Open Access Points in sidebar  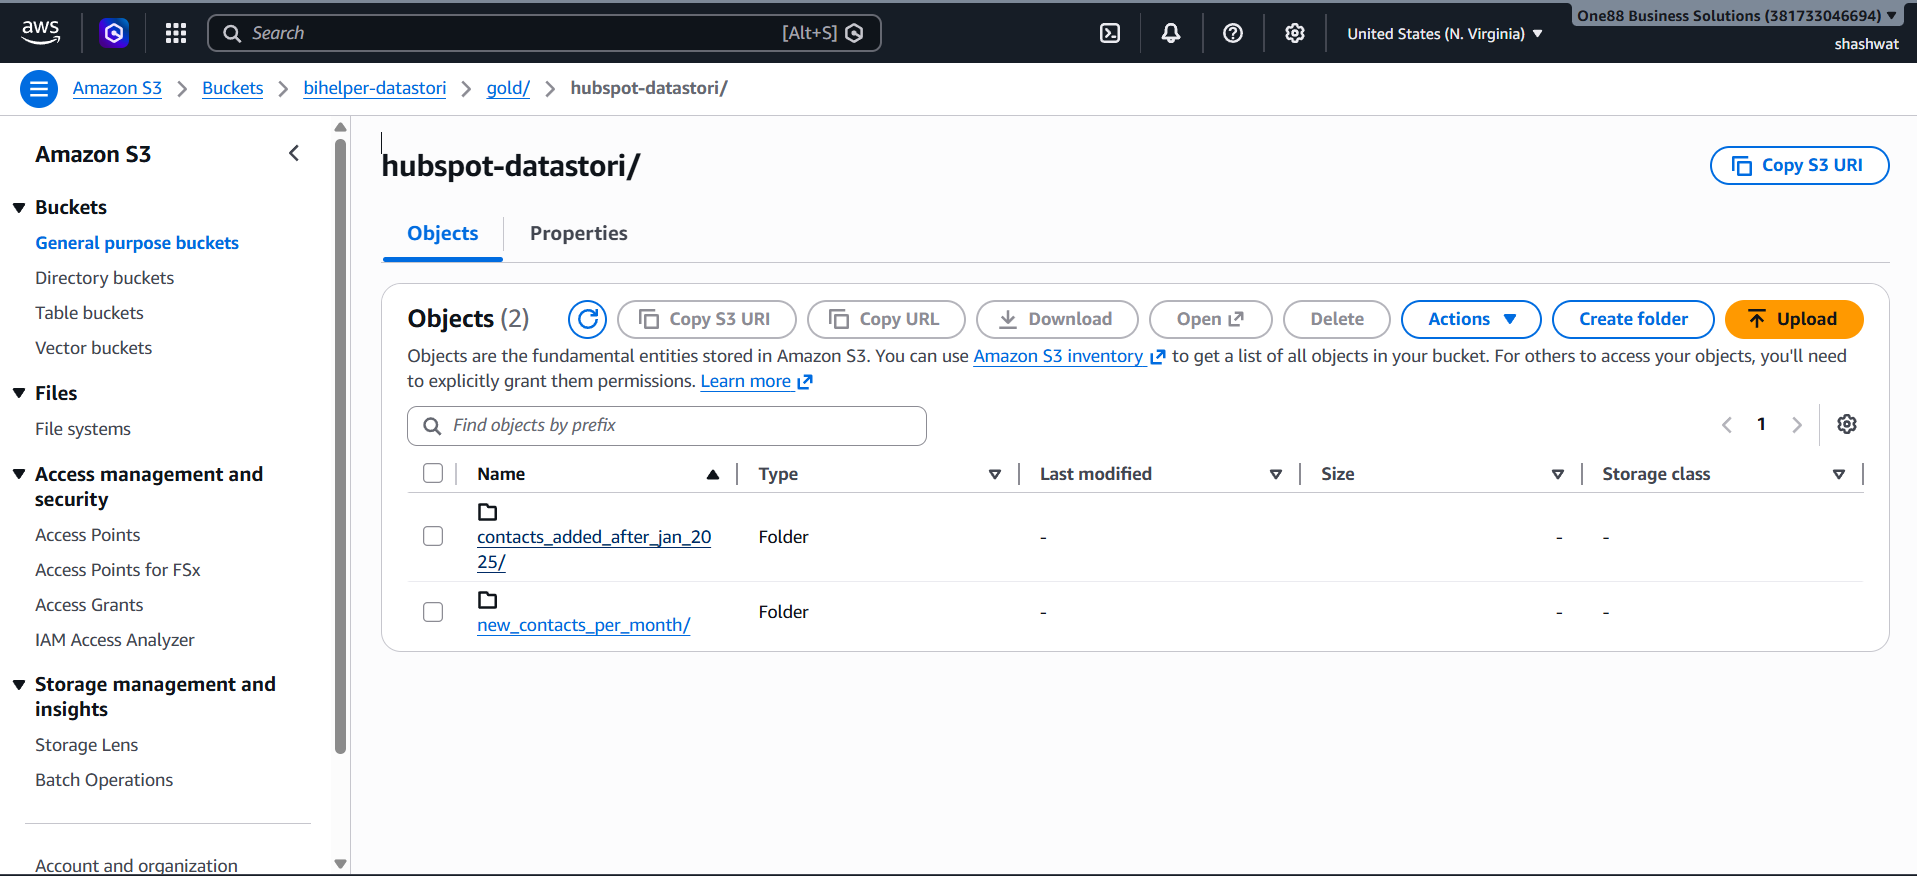(x=87, y=535)
